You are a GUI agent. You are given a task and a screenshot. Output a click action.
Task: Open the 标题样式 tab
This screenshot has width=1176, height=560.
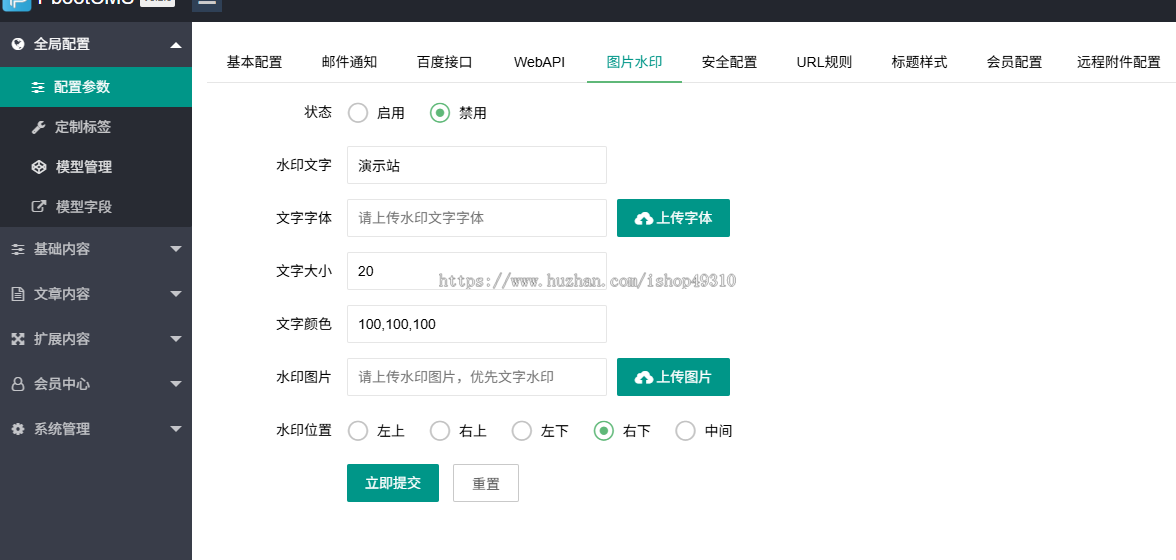click(x=920, y=62)
